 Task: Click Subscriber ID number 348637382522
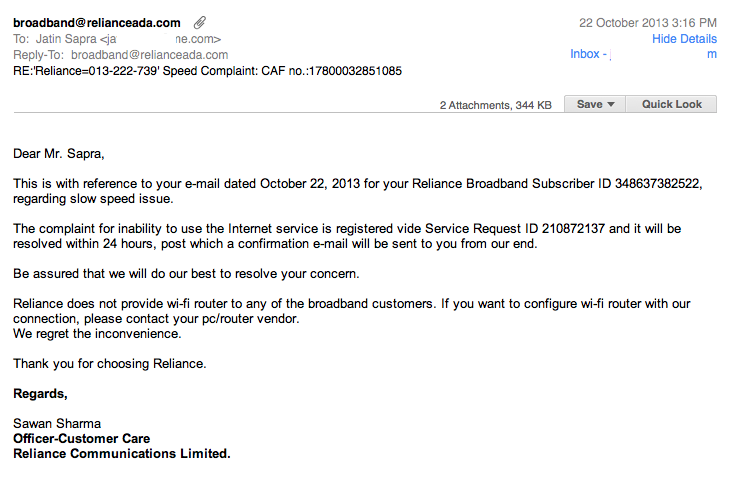coord(651,184)
